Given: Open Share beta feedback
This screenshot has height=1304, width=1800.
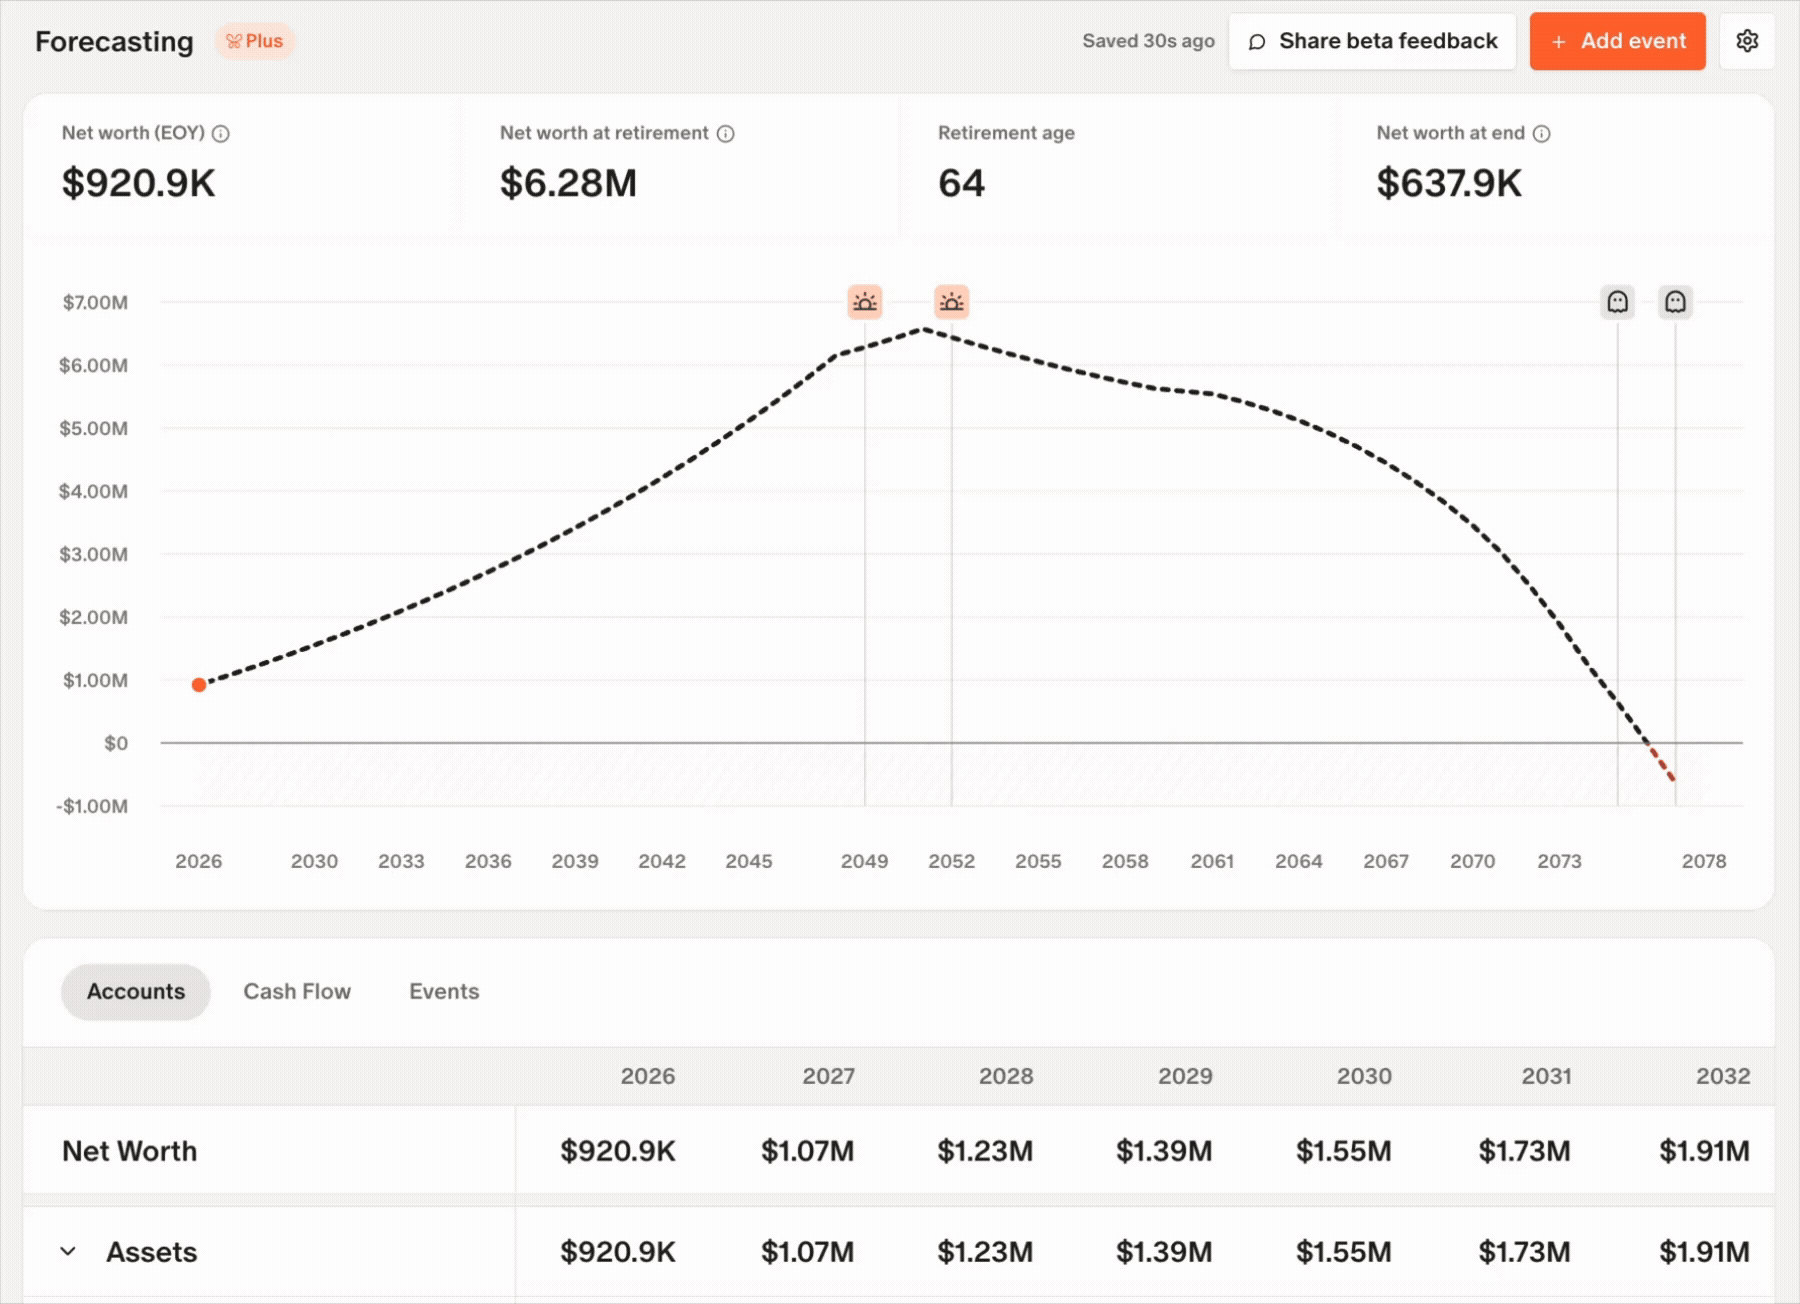Looking at the screenshot, I should pos(1372,41).
